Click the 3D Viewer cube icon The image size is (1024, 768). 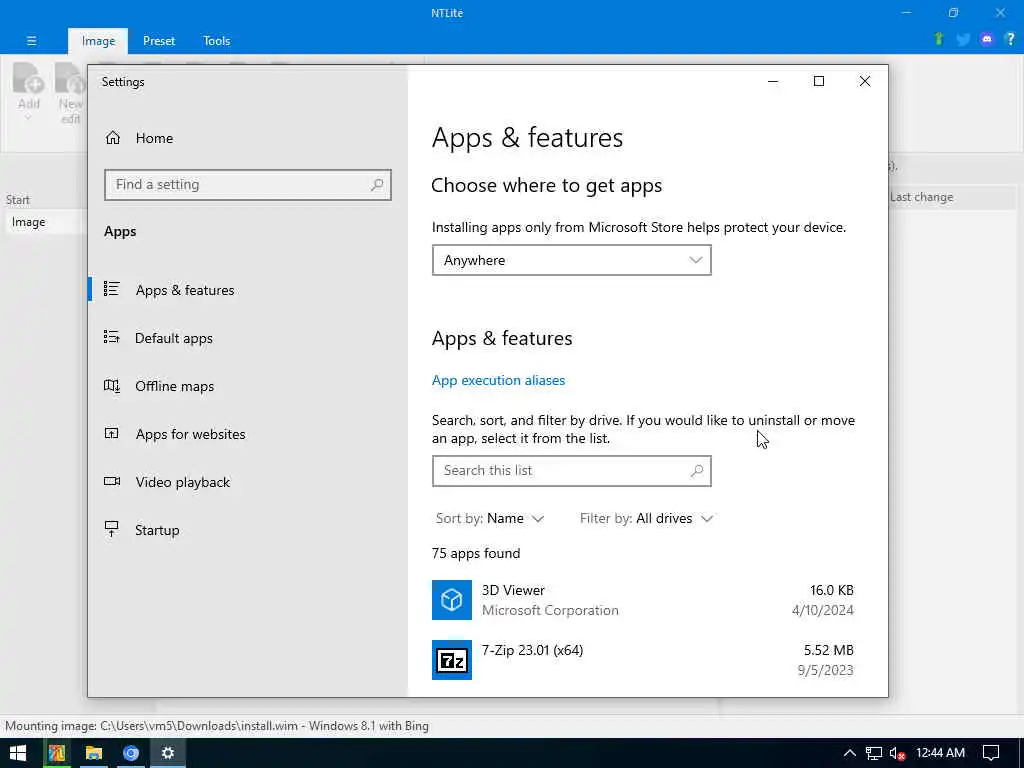point(452,600)
